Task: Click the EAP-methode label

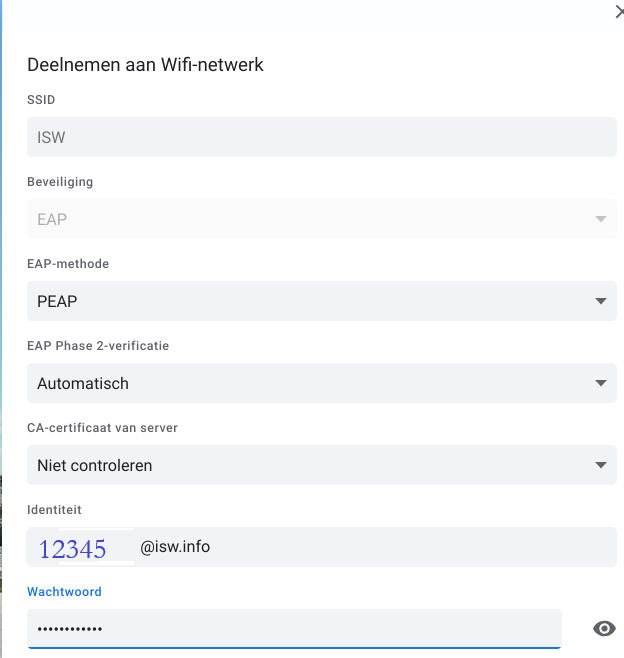Action: (68, 264)
